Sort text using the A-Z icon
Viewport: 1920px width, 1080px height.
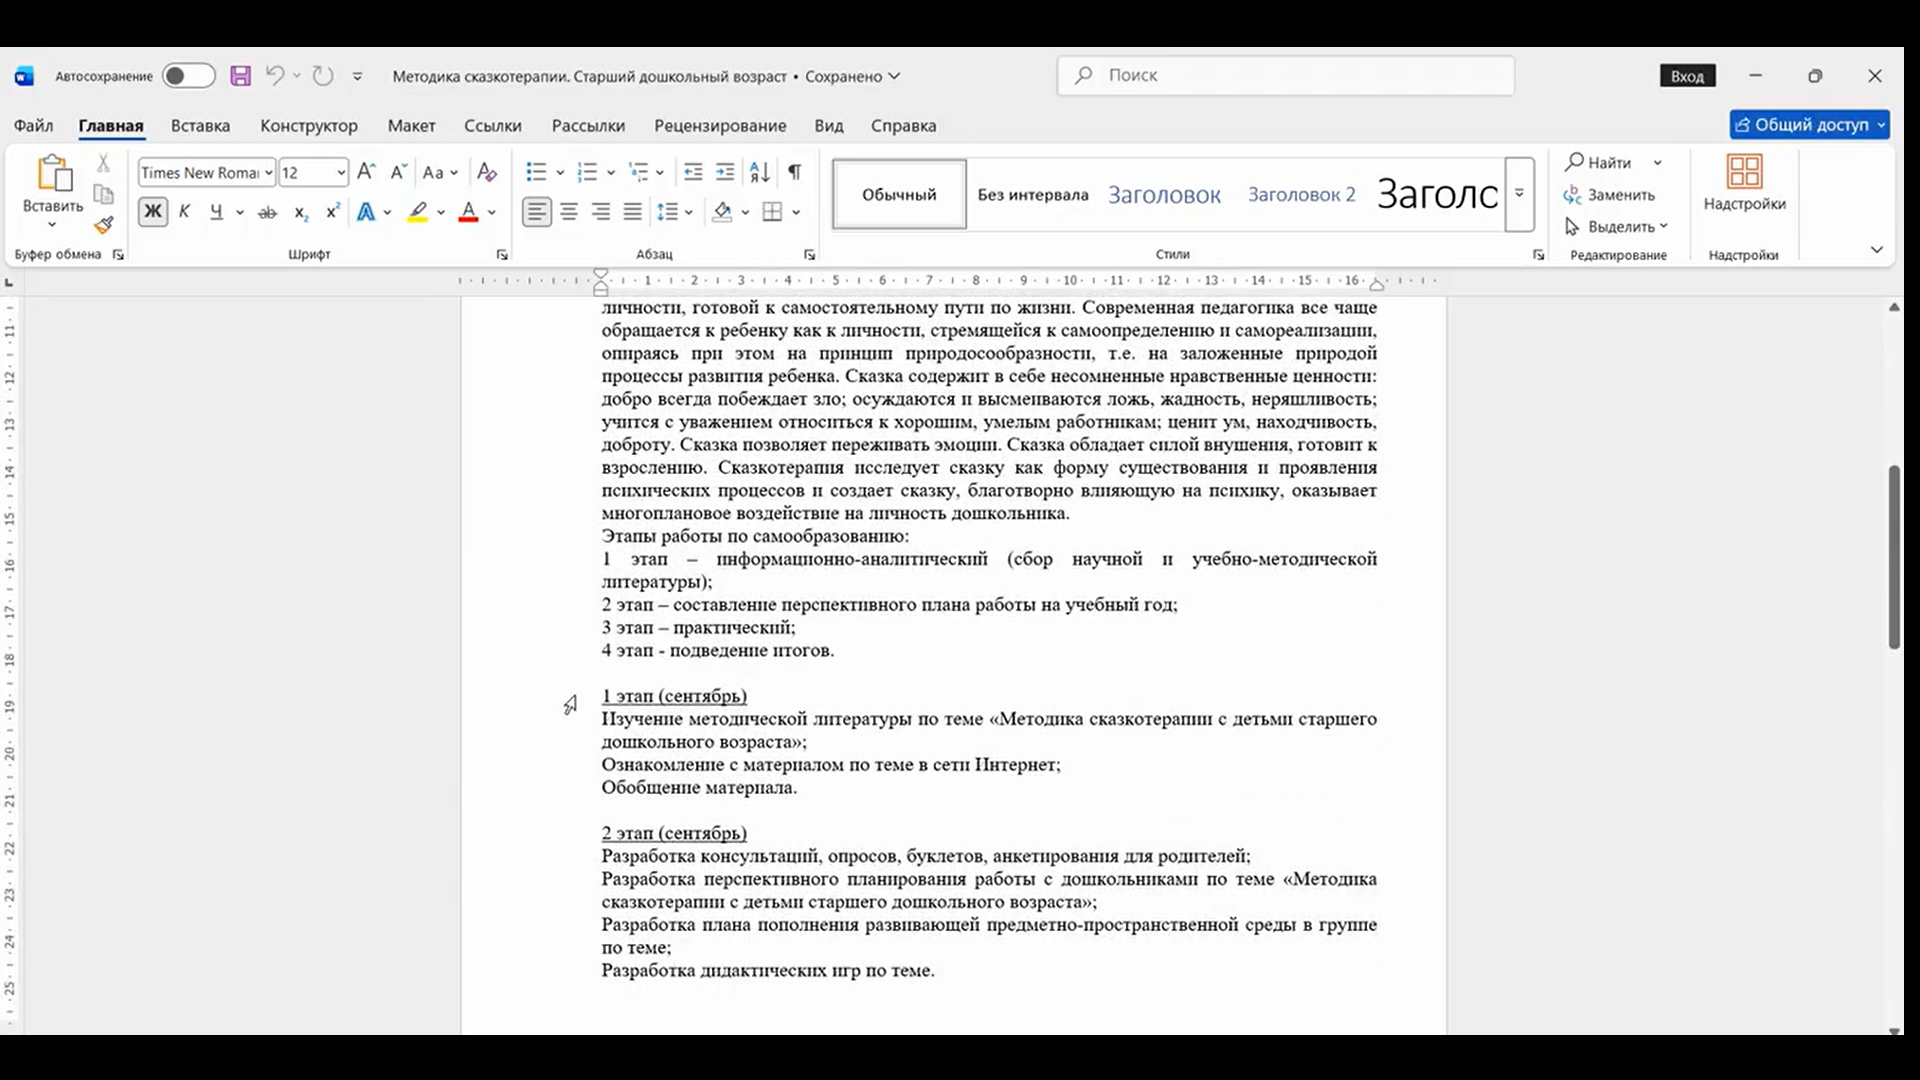click(x=760, y=172)
